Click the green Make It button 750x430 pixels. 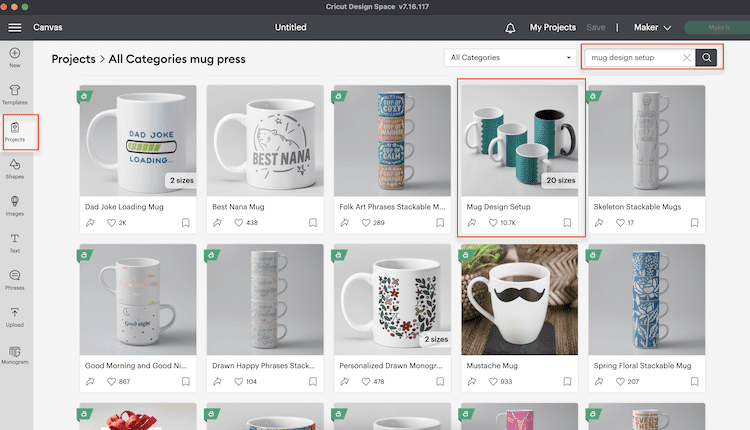(x=717, y=28)
